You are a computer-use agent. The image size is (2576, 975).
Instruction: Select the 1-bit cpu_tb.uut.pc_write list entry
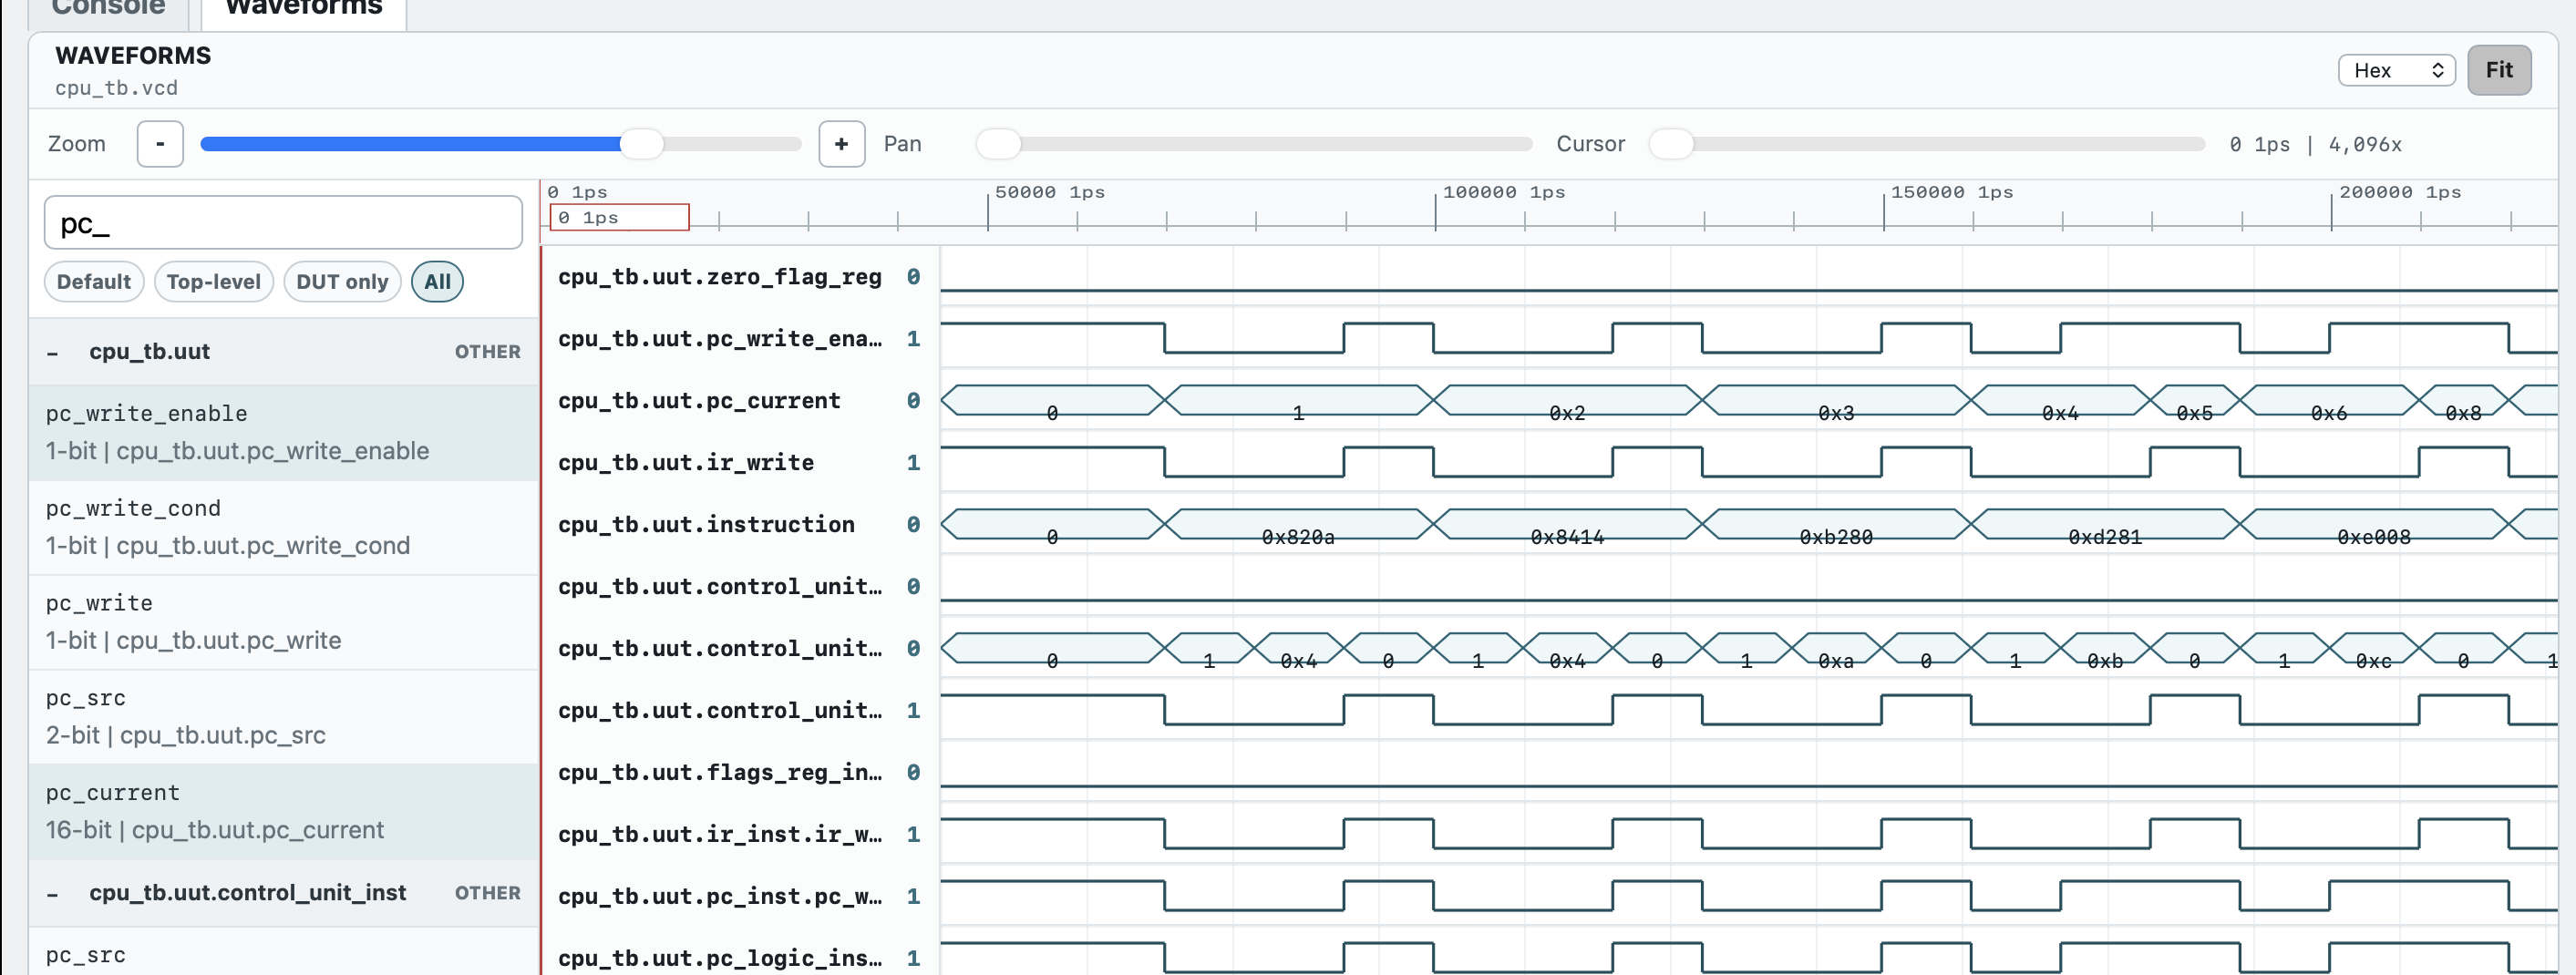point(284,622)
